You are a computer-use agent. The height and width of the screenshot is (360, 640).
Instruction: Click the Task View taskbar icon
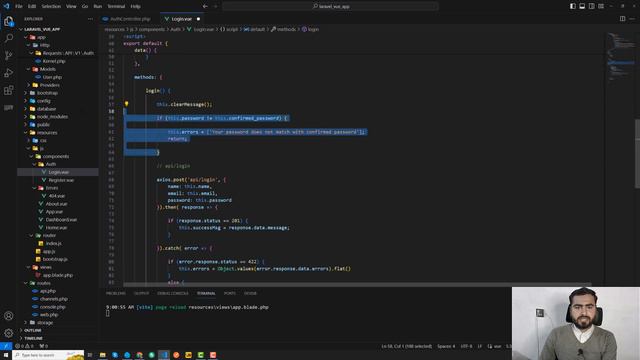tap(90, 355)
